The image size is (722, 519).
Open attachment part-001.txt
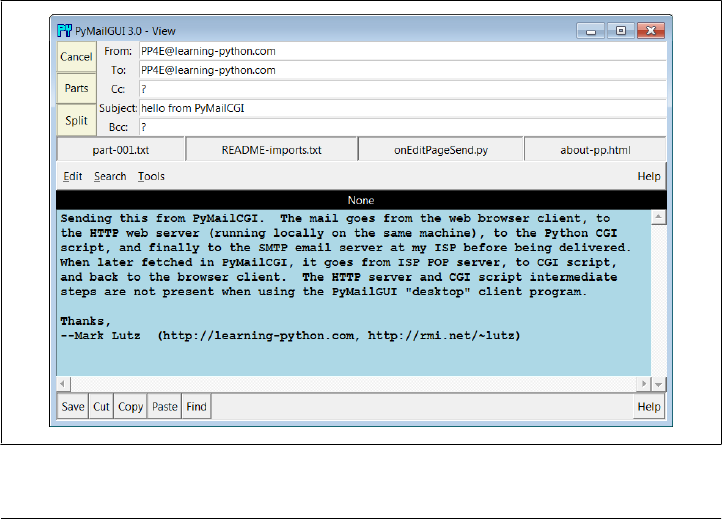(x=121, y=150)
